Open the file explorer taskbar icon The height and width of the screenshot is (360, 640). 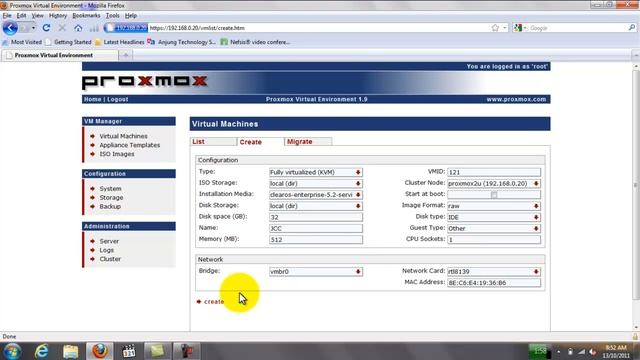click(71, 351)
